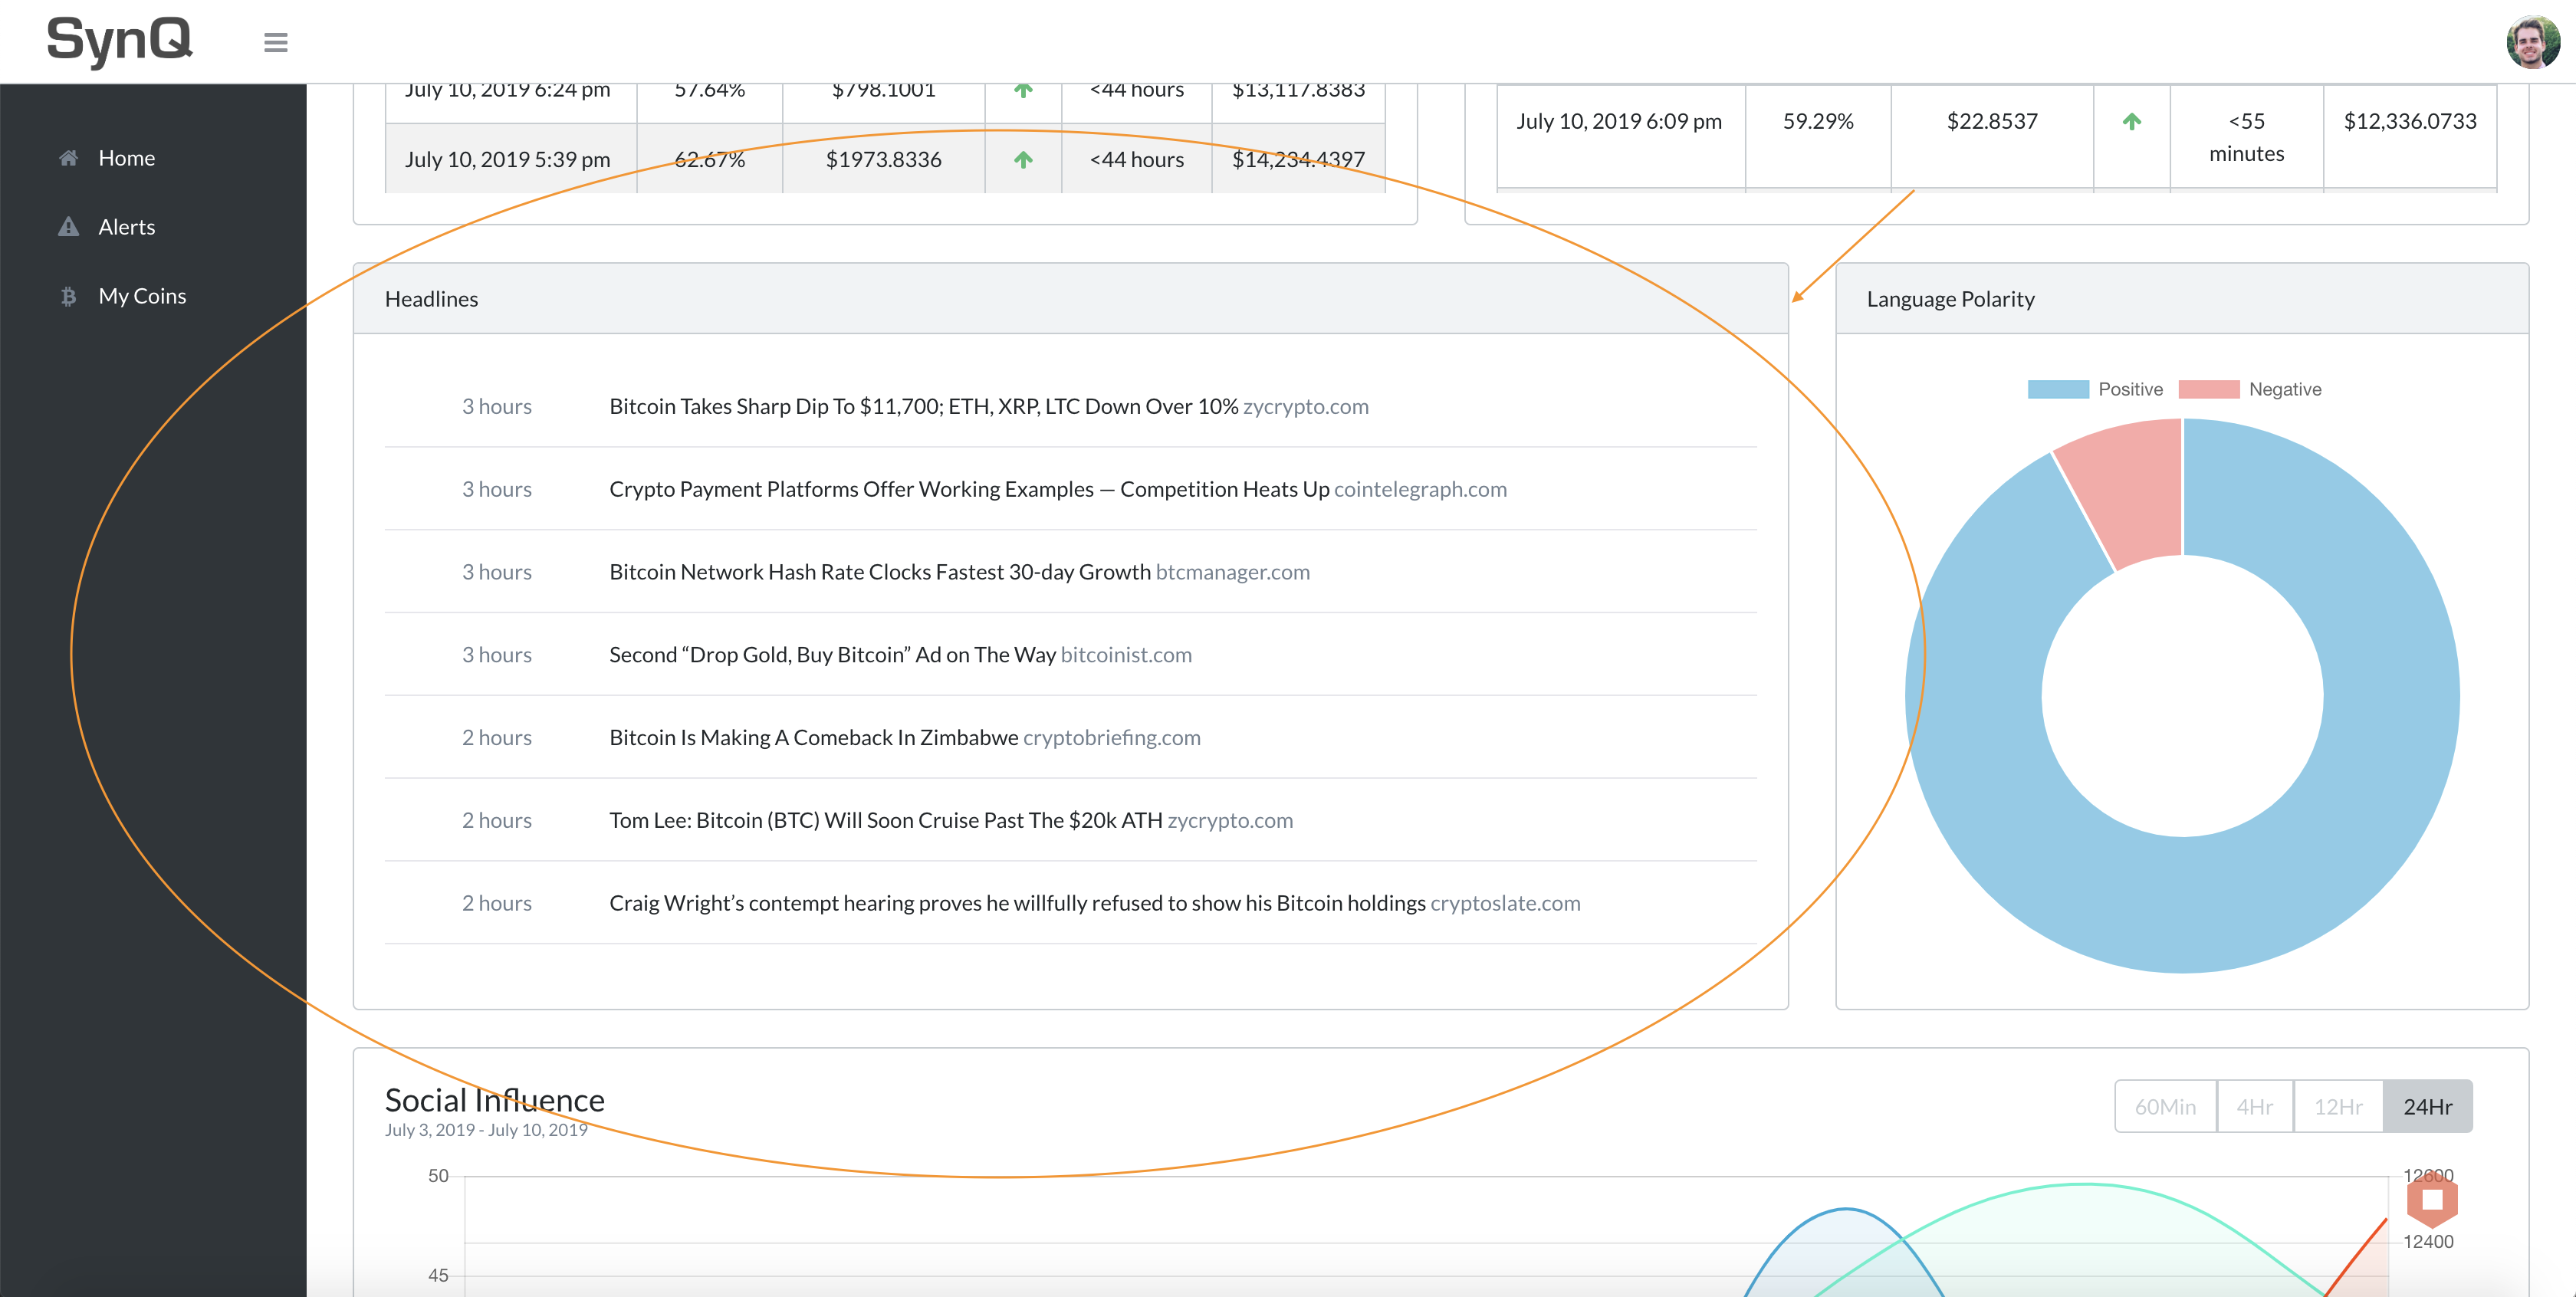
Task: Toggle the hamburger sidebar menu
Action: (276, 42)
